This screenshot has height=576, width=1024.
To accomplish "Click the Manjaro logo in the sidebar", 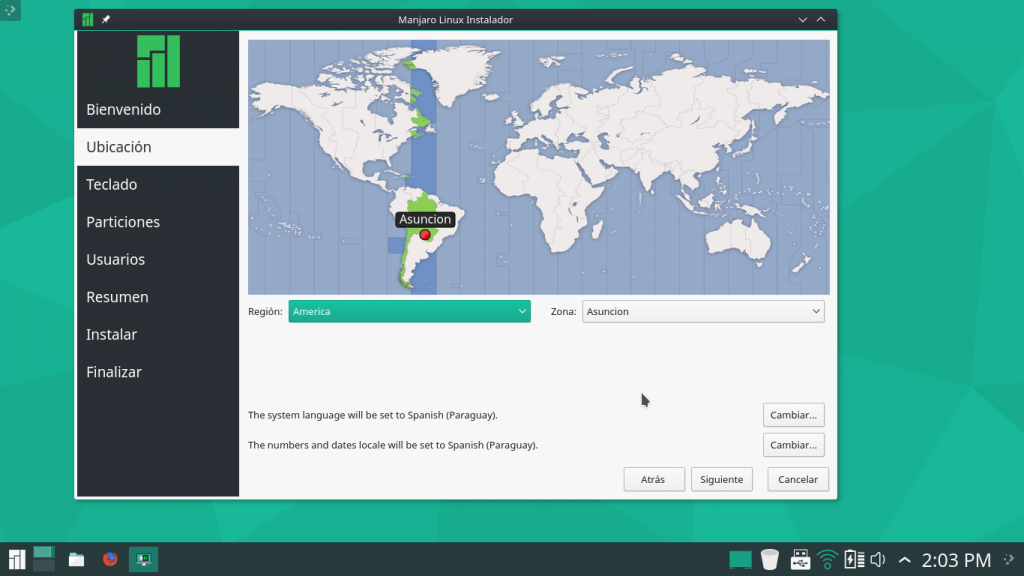I will (x=158, y=61).
